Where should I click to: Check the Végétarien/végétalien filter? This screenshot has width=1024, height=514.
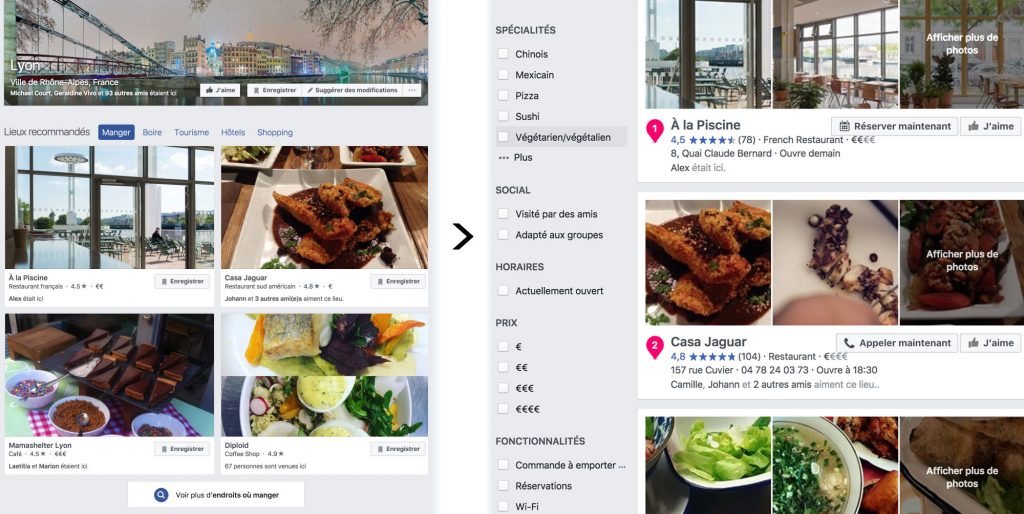click(503, 137)
